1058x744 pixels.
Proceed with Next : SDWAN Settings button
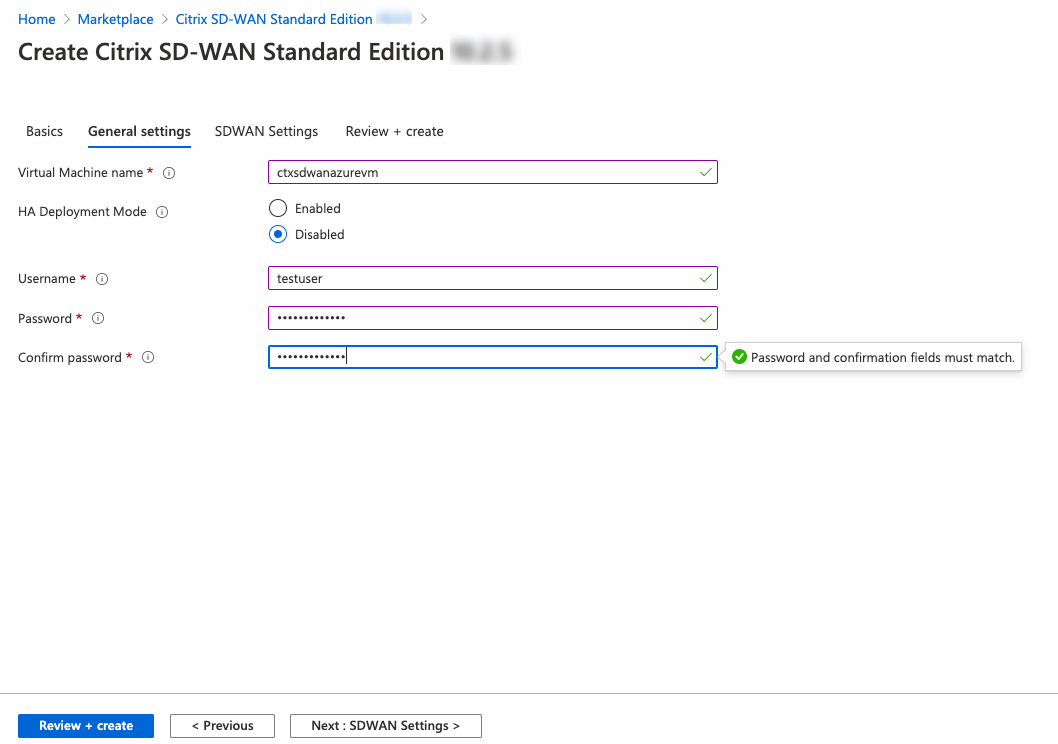click(x=386, y=726)
